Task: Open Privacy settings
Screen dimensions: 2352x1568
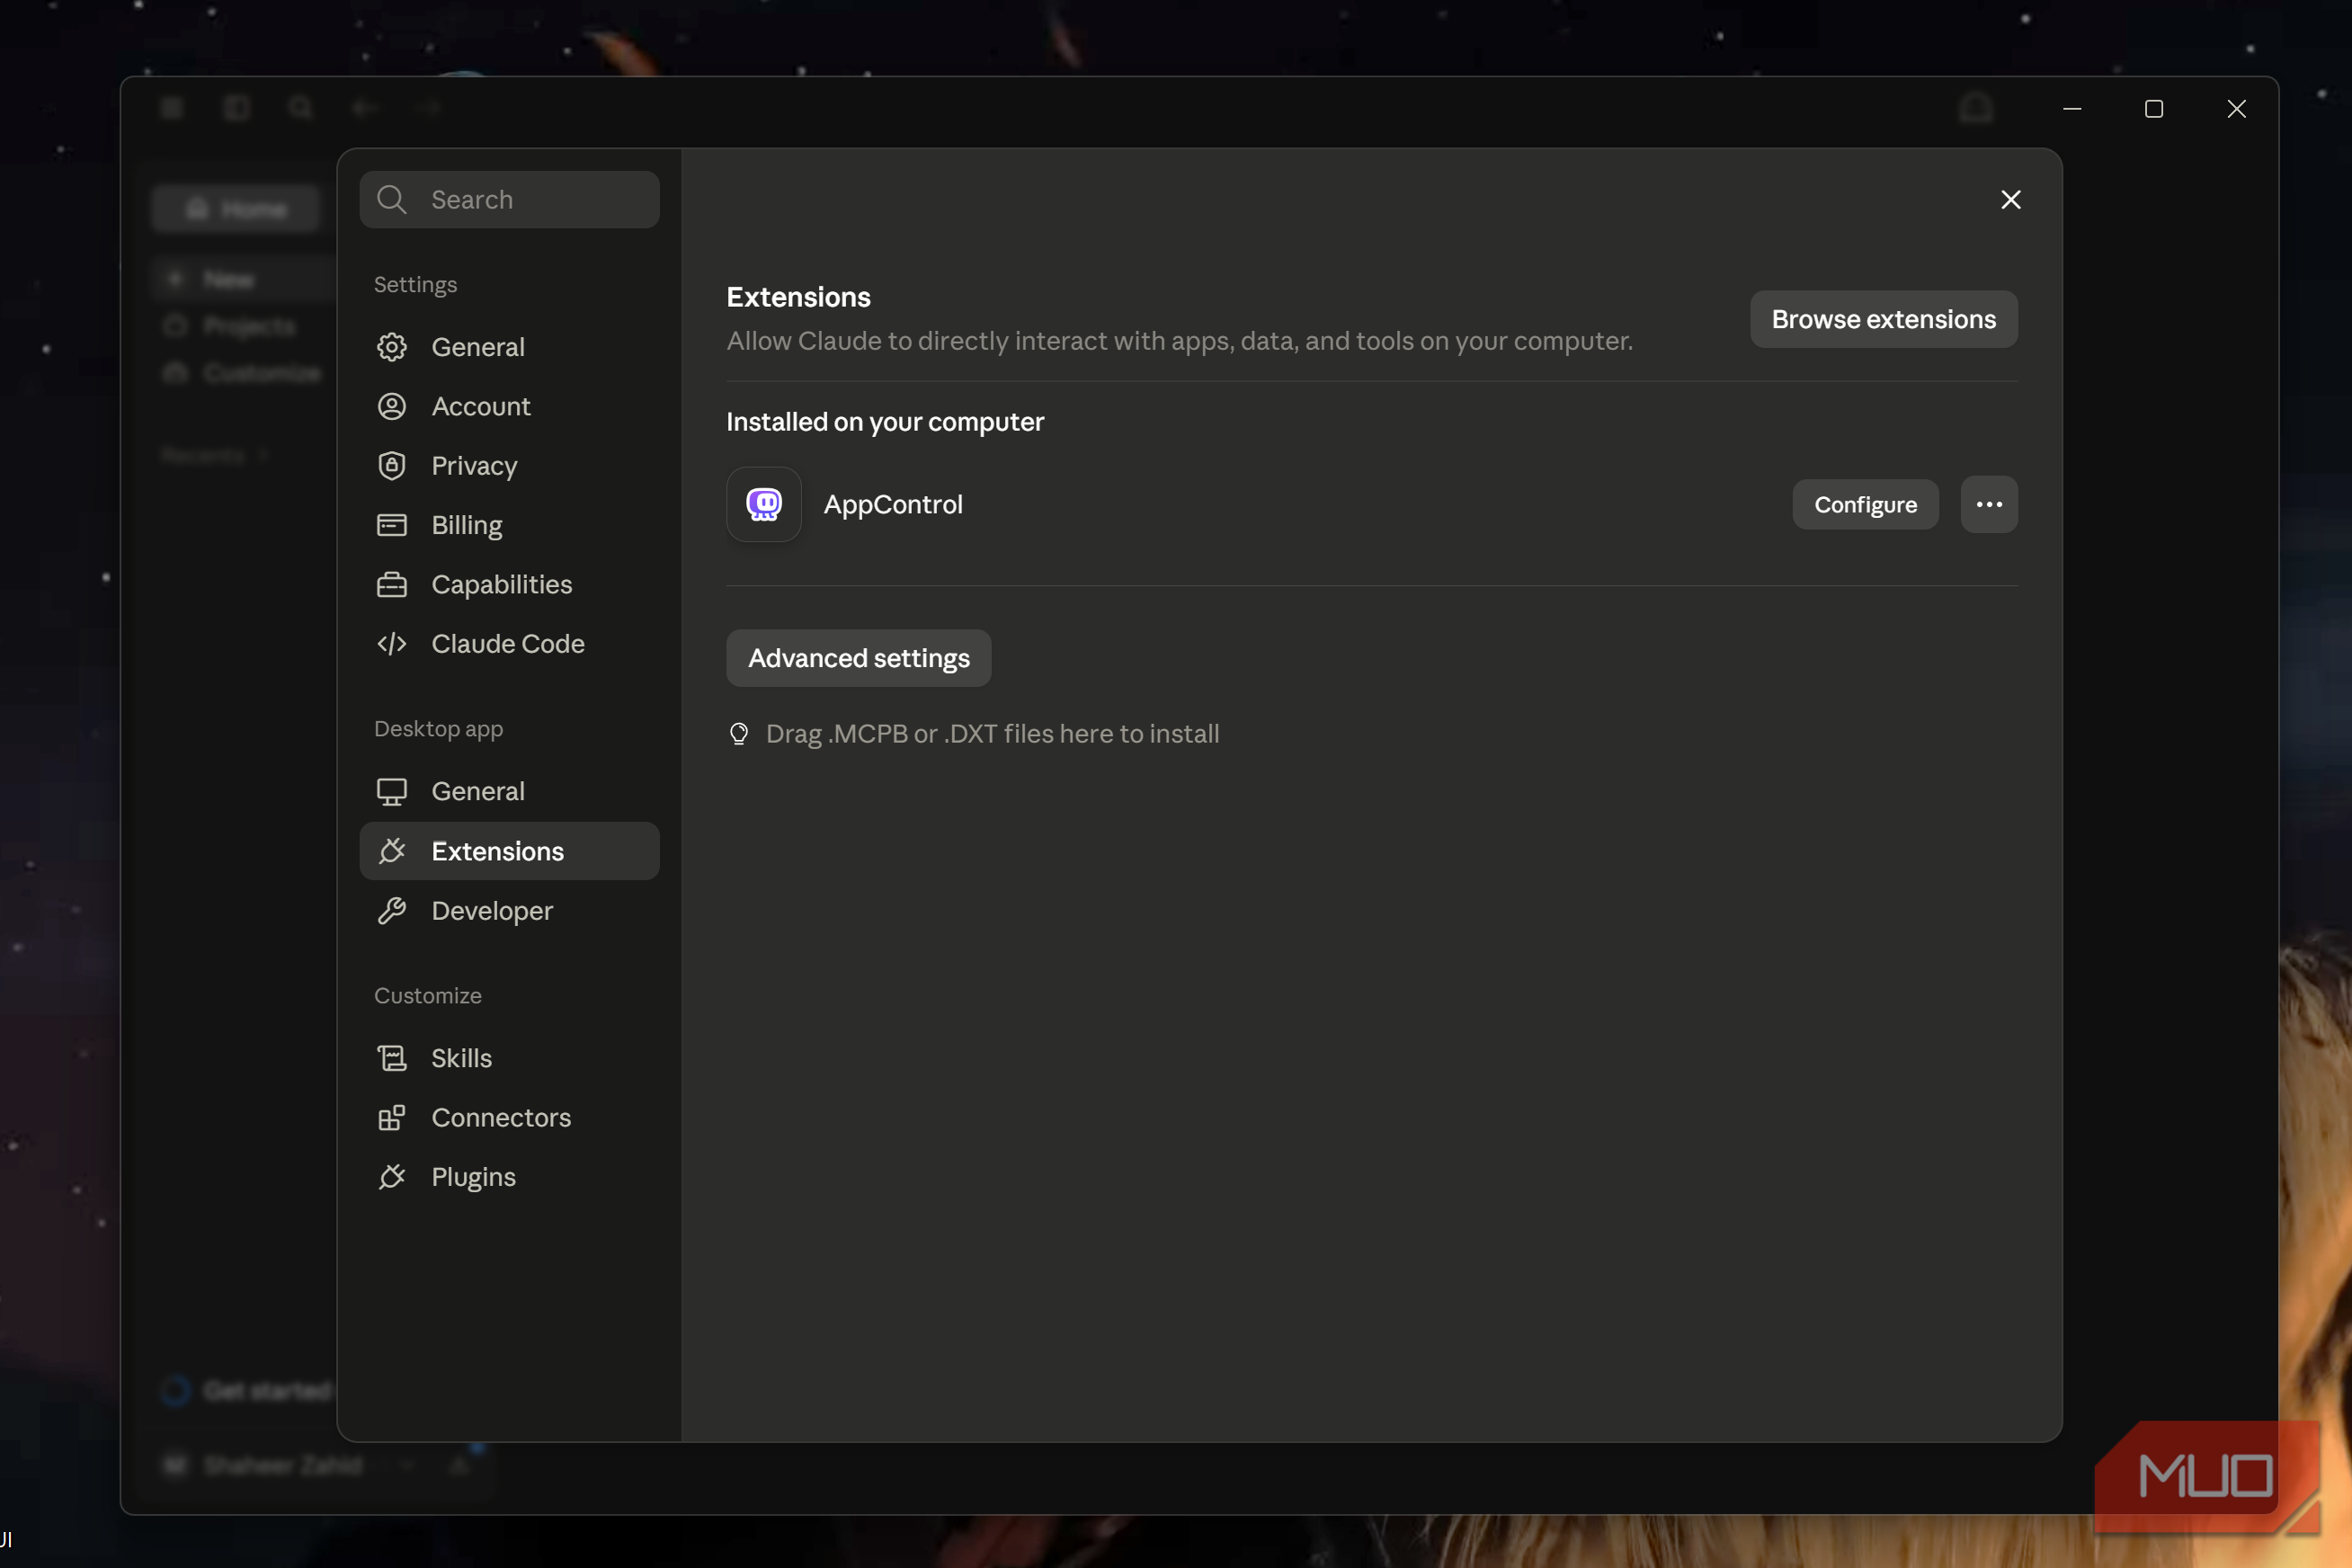Action: coord(509,465)
